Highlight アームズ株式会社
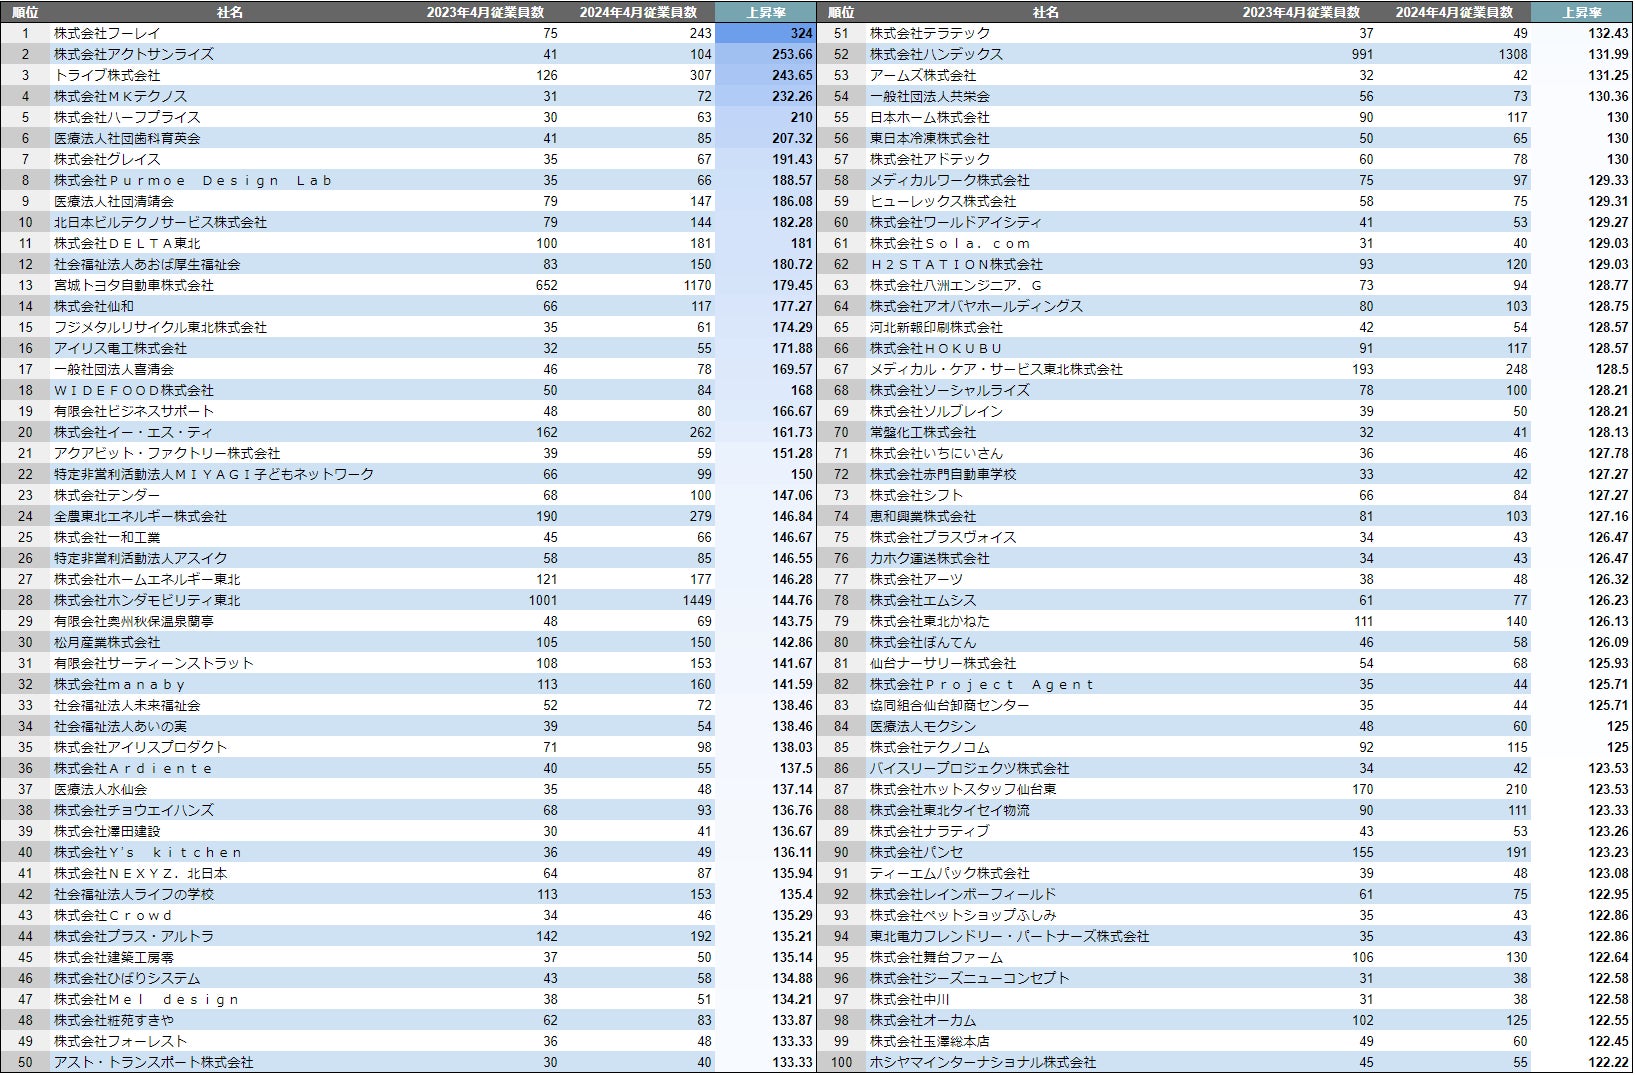This screenshot has width=1635, height=1075. tap(923, 75)
